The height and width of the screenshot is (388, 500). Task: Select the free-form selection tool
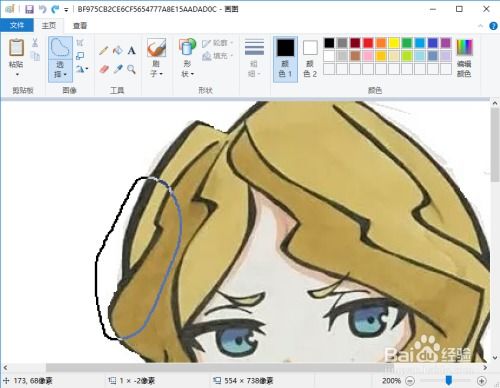(60, 48)
